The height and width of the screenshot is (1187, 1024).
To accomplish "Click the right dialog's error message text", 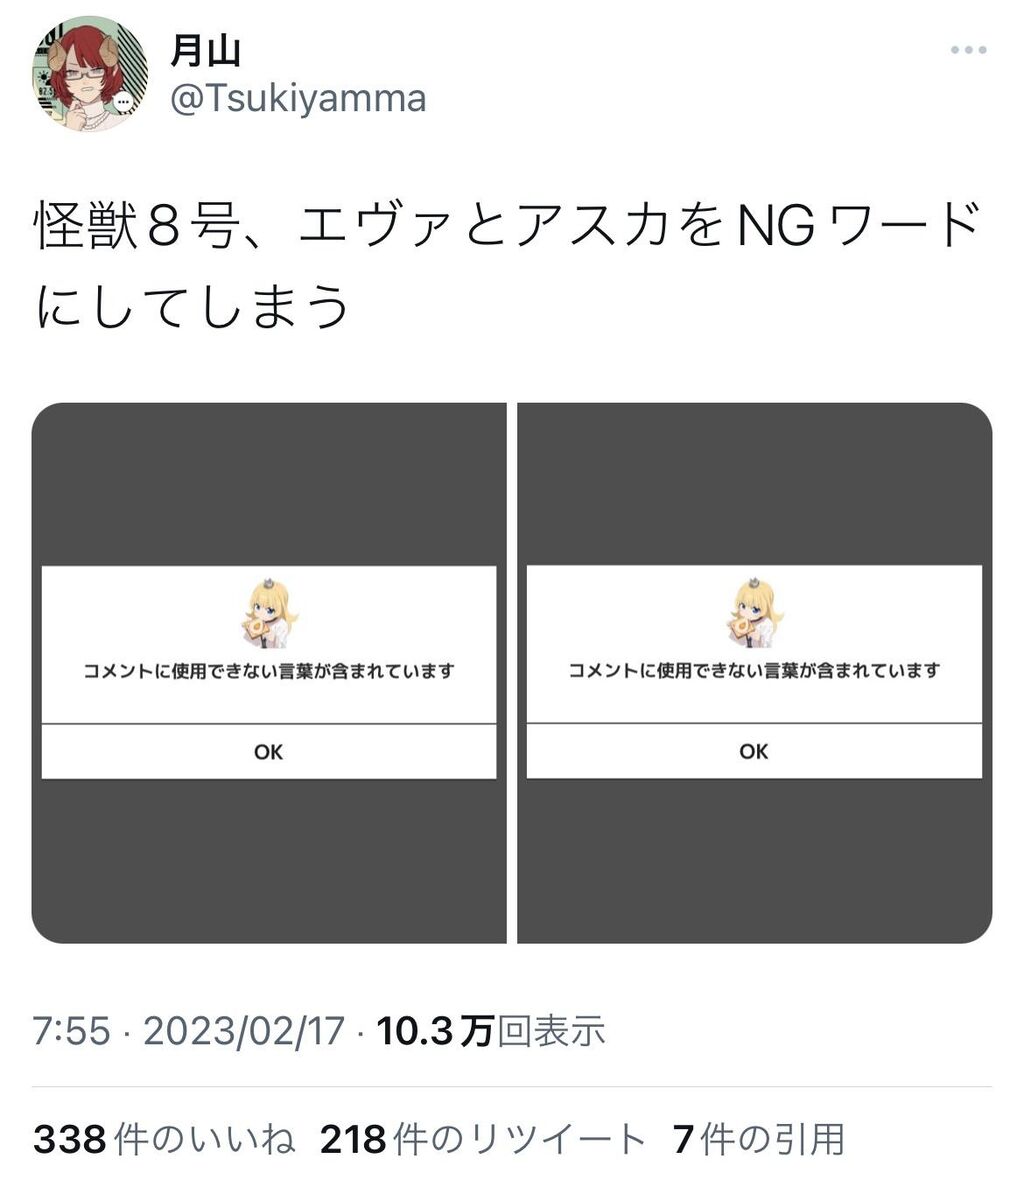I will (x=755, y=670).
